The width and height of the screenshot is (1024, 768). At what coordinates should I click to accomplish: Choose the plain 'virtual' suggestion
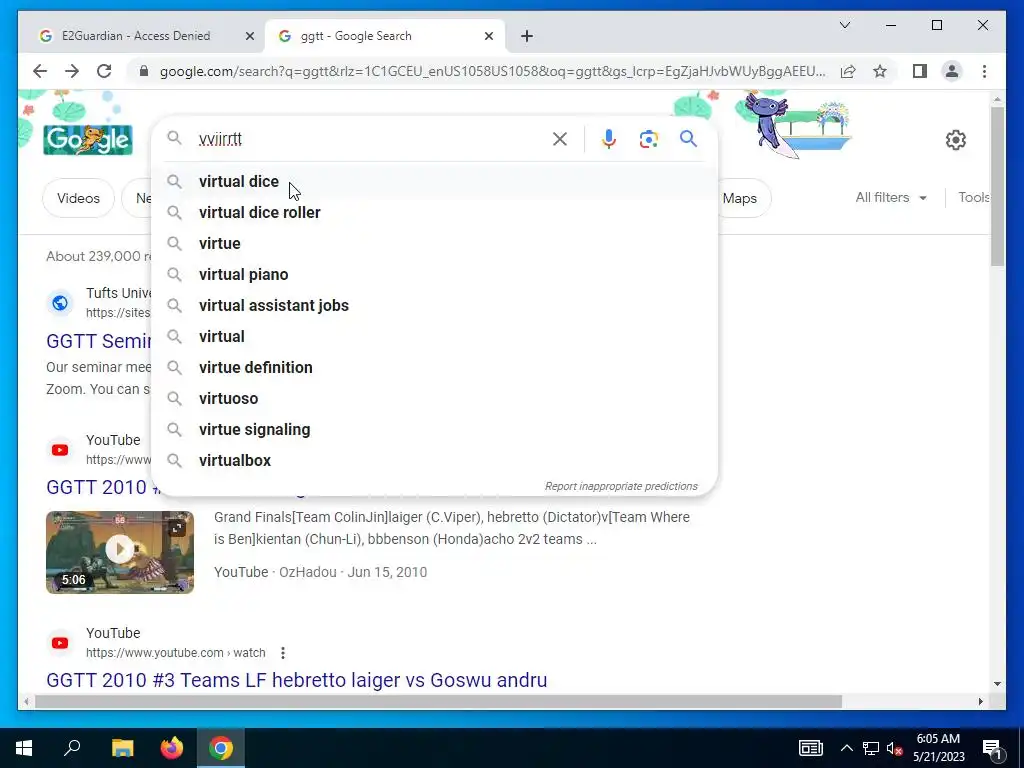click(434, 336)
